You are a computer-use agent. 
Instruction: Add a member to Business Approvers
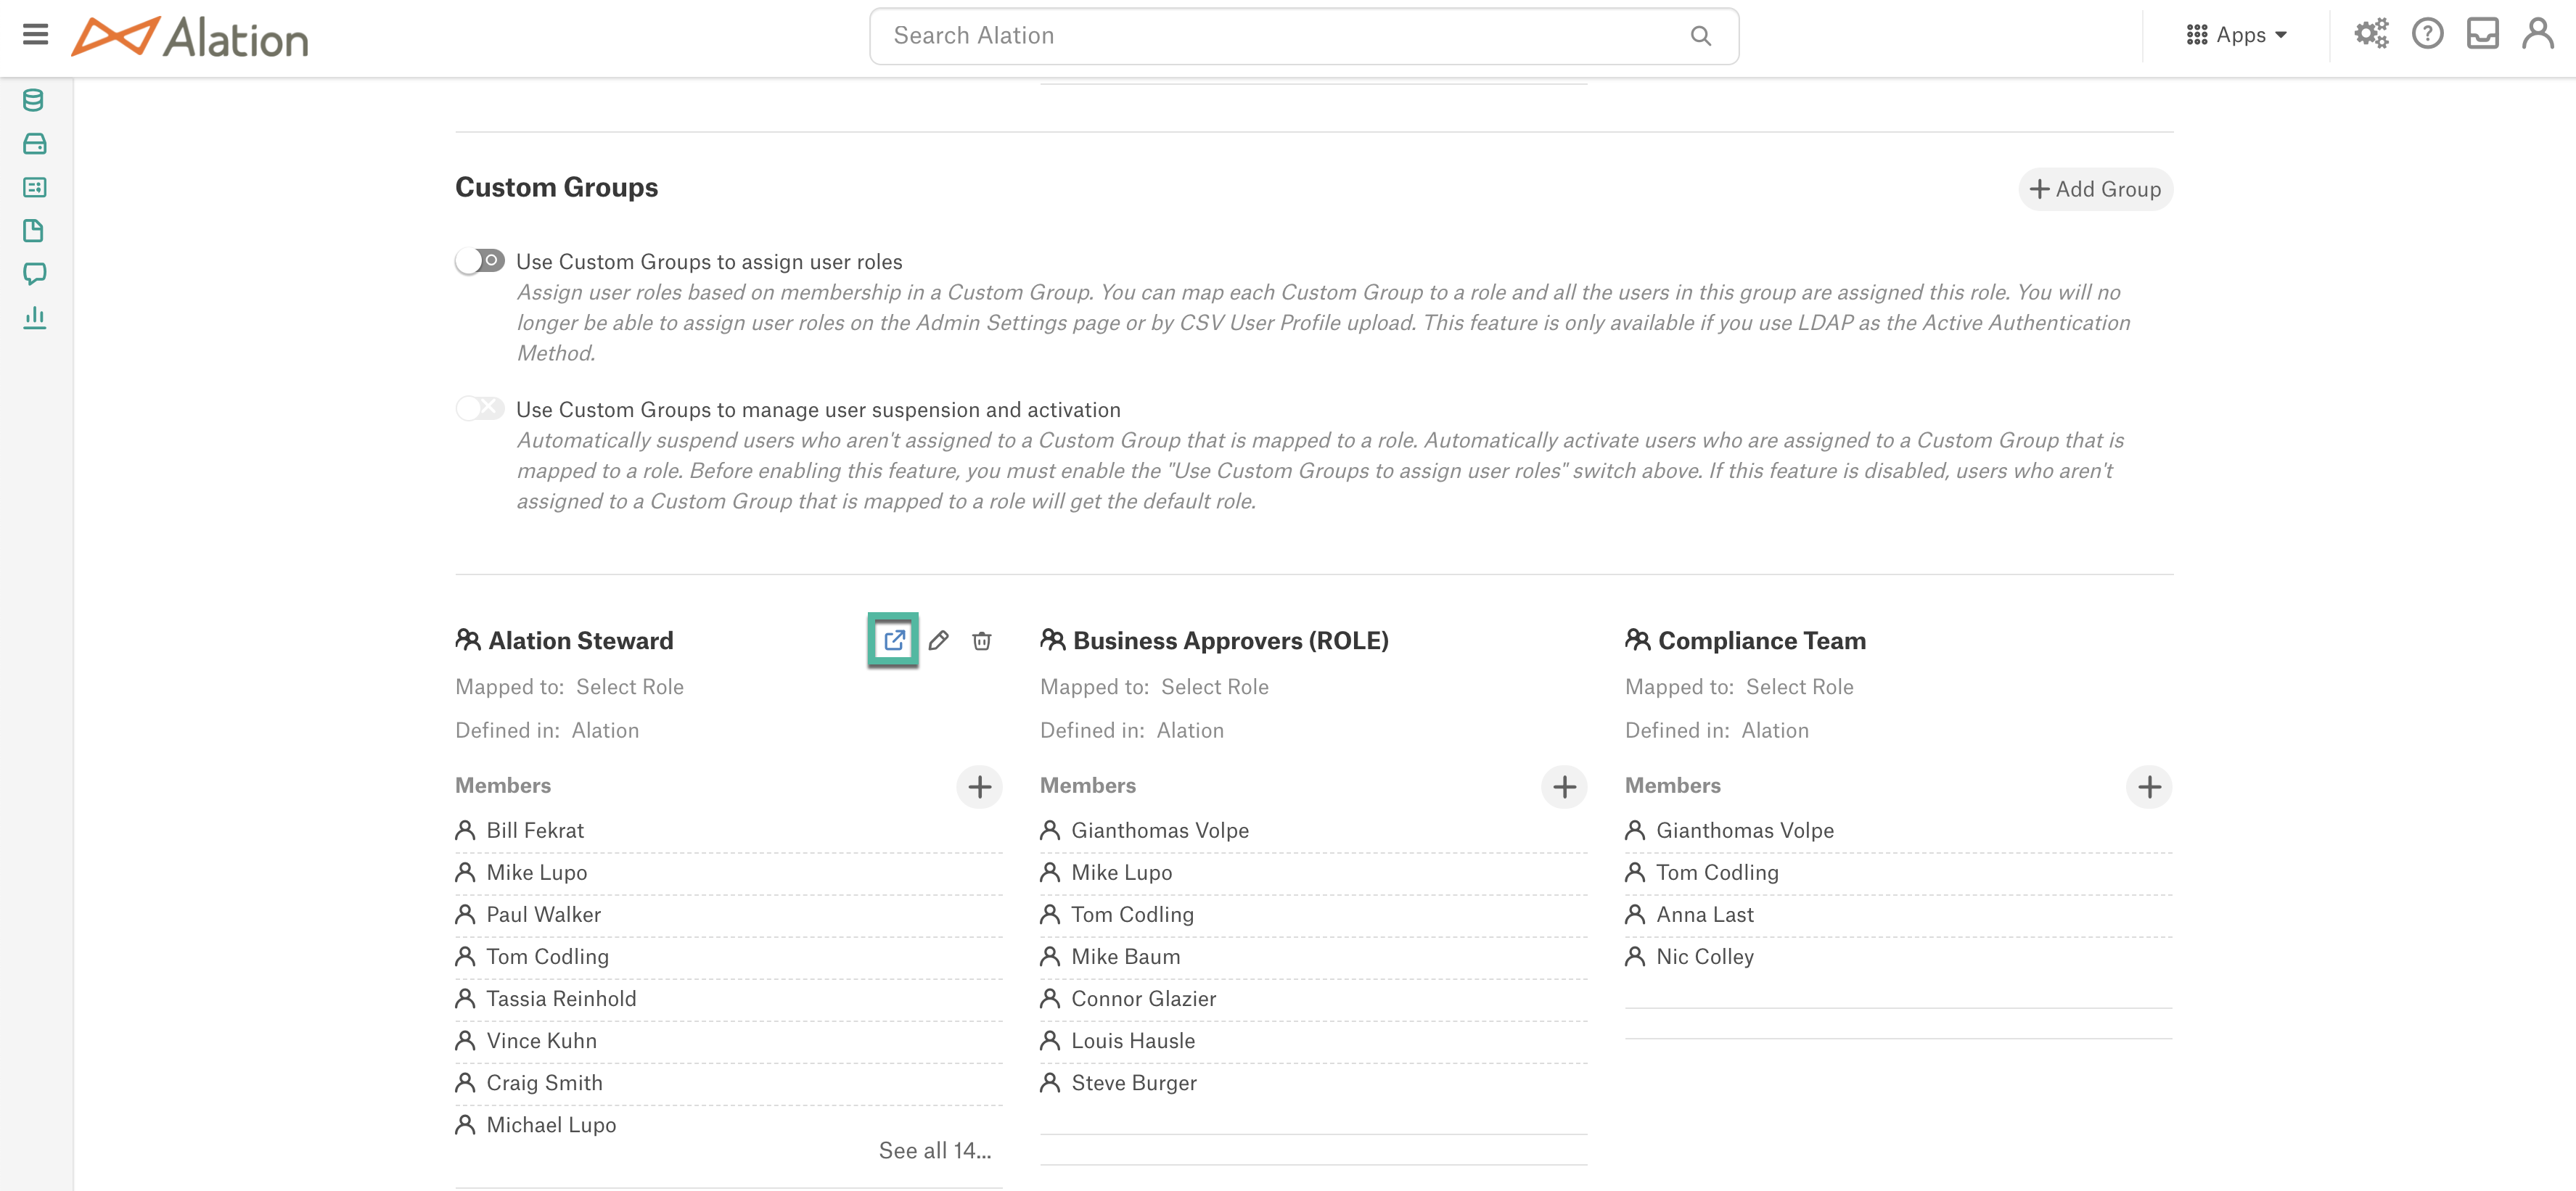point(1564,787)
